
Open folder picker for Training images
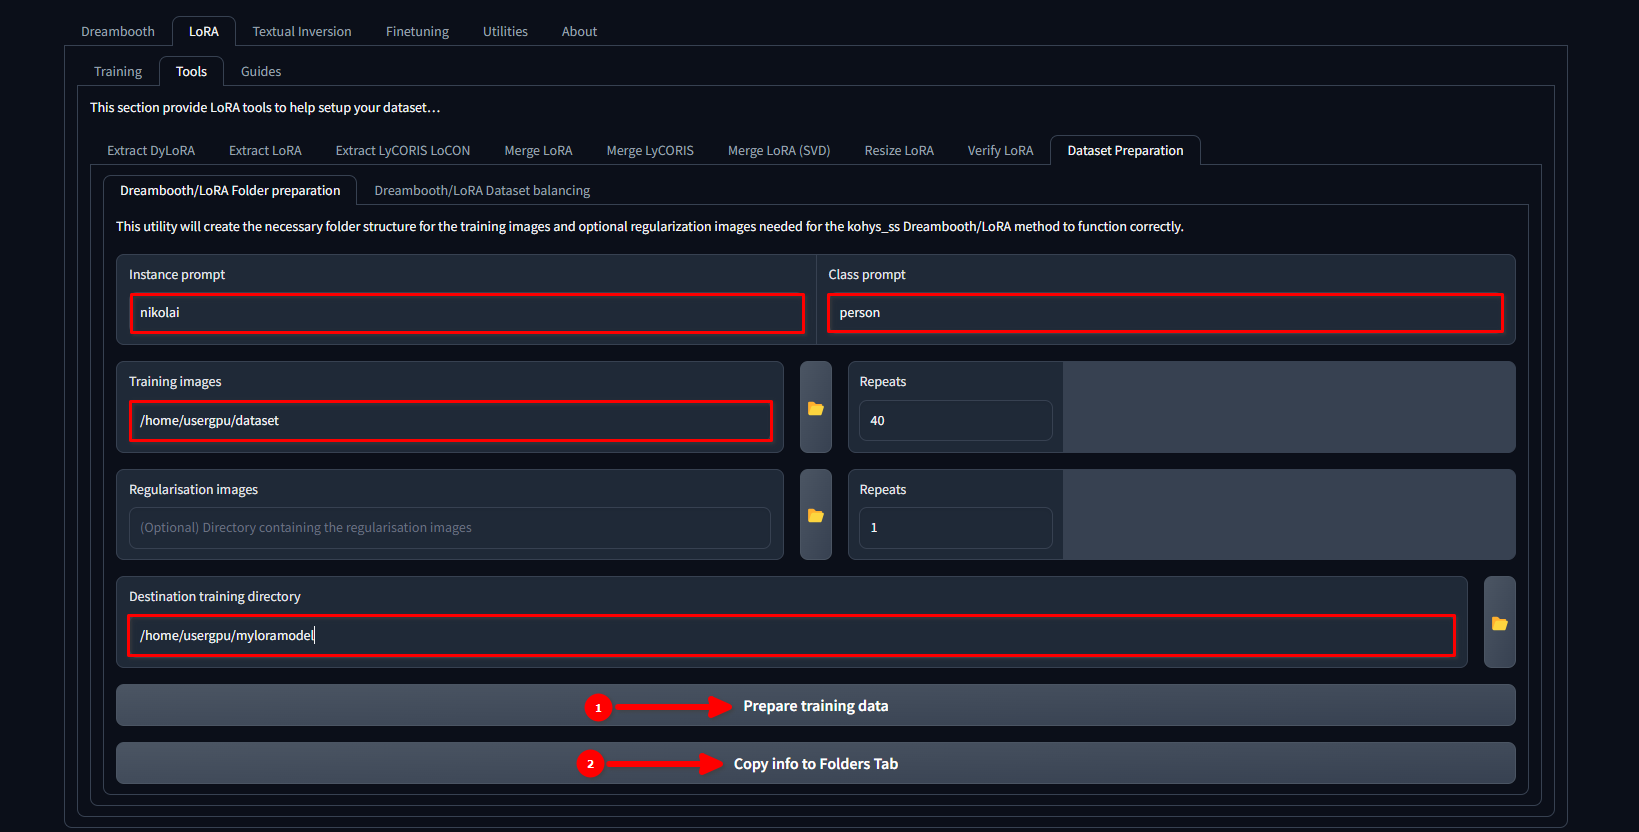click(x=816, y=407)
